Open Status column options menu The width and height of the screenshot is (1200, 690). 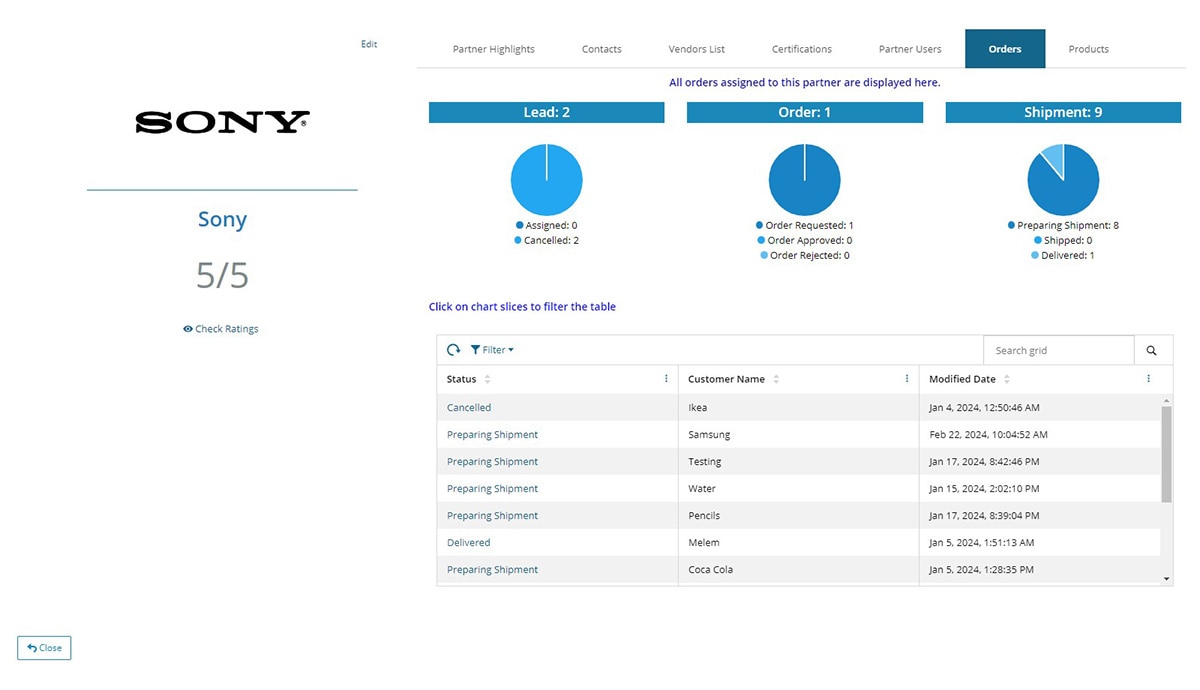pos(667,379)
